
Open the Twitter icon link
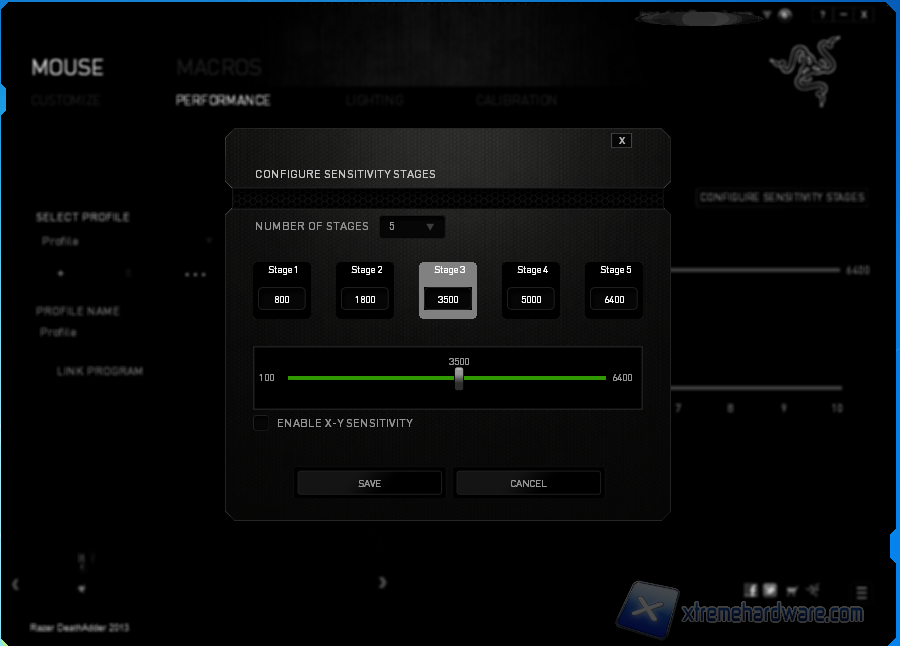[770, 591]
